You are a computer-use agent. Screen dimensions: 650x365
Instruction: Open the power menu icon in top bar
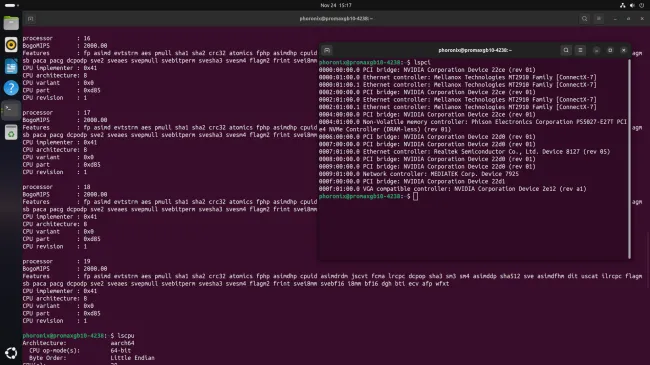coord(641,5)
